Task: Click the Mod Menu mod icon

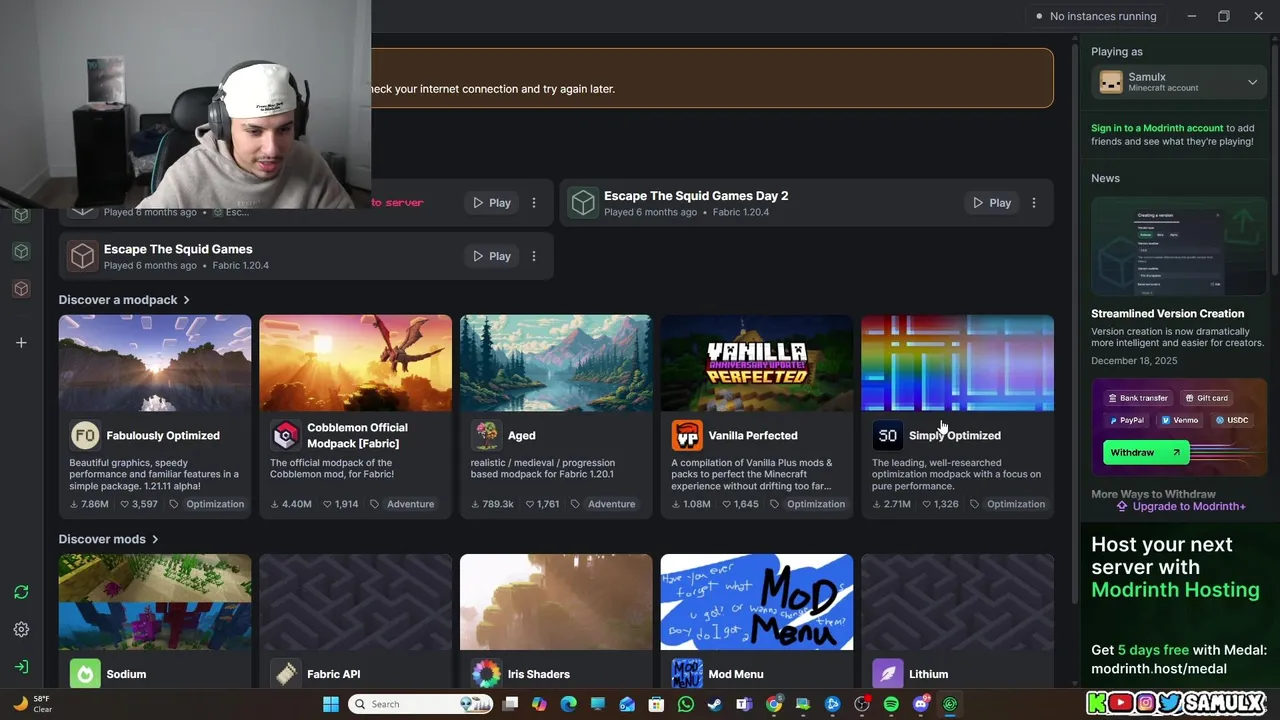Action: 687,674
